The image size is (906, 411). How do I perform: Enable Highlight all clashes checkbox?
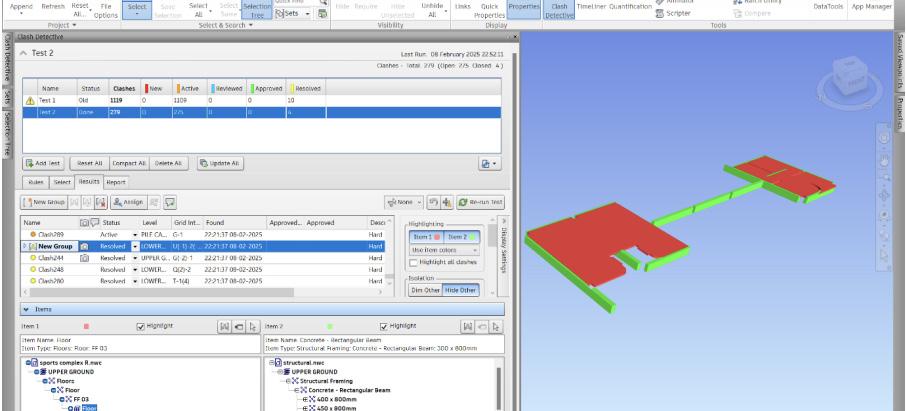click(413, 262)
